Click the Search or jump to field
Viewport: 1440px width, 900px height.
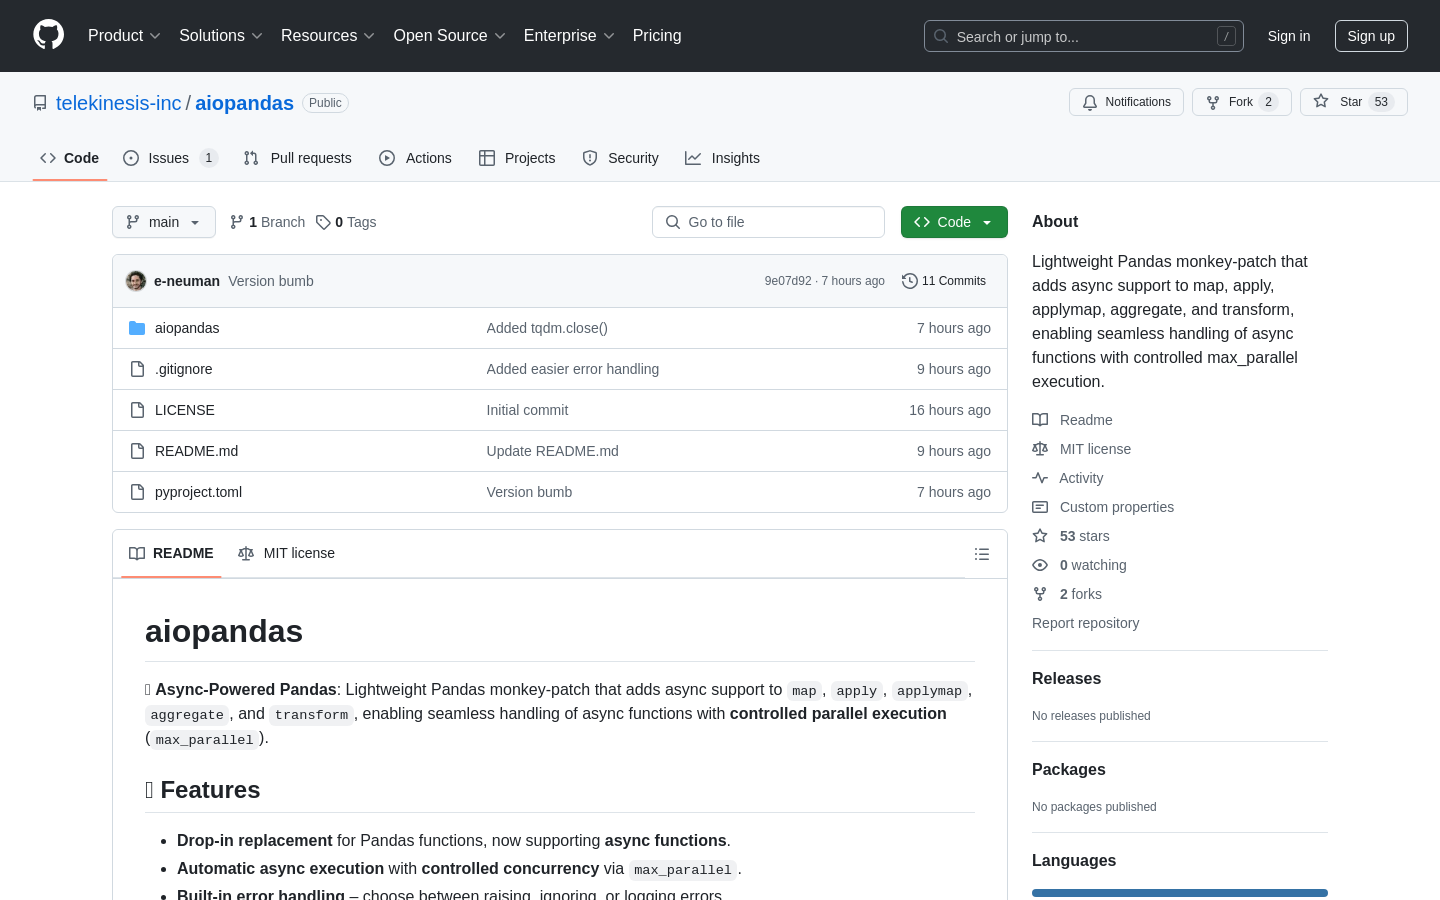(1084, 36)
